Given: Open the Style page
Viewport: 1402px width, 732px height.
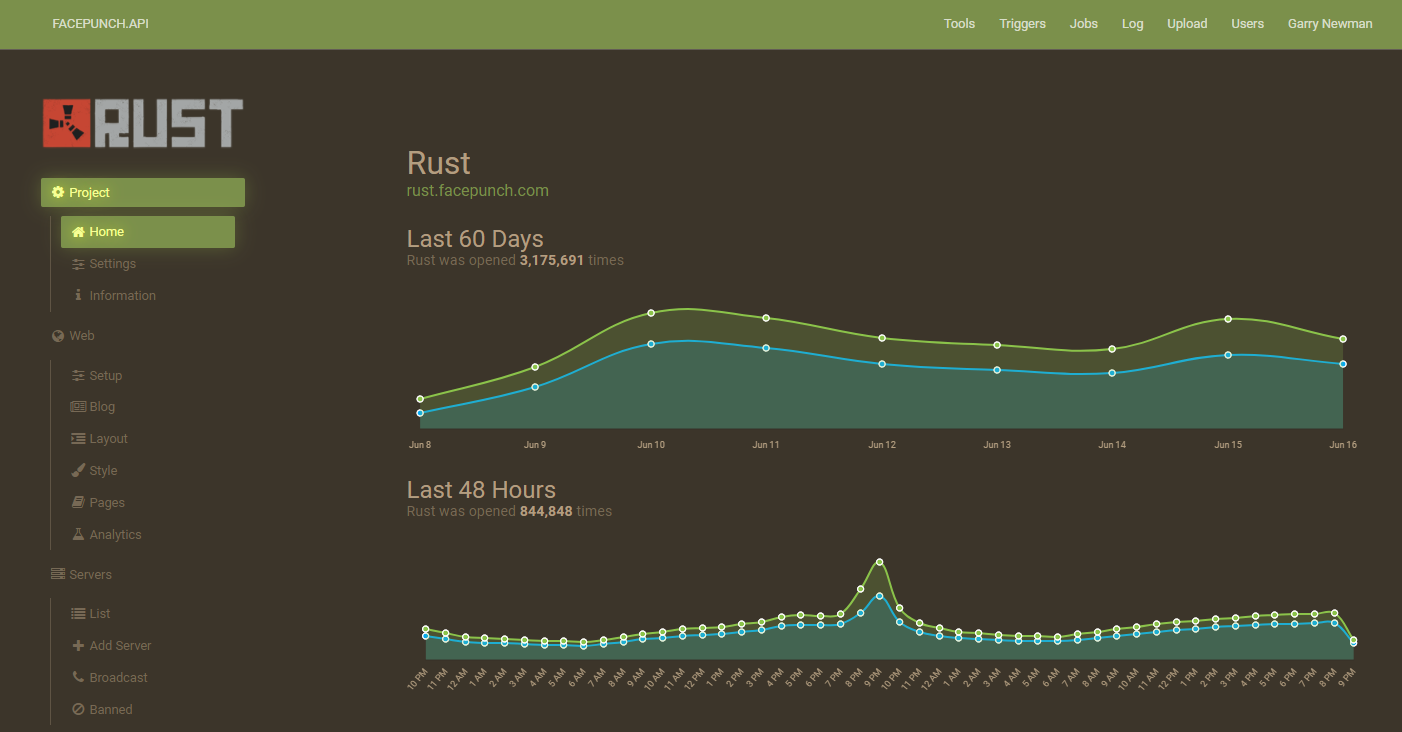Looking at the screenshot, I should [95, 471].
